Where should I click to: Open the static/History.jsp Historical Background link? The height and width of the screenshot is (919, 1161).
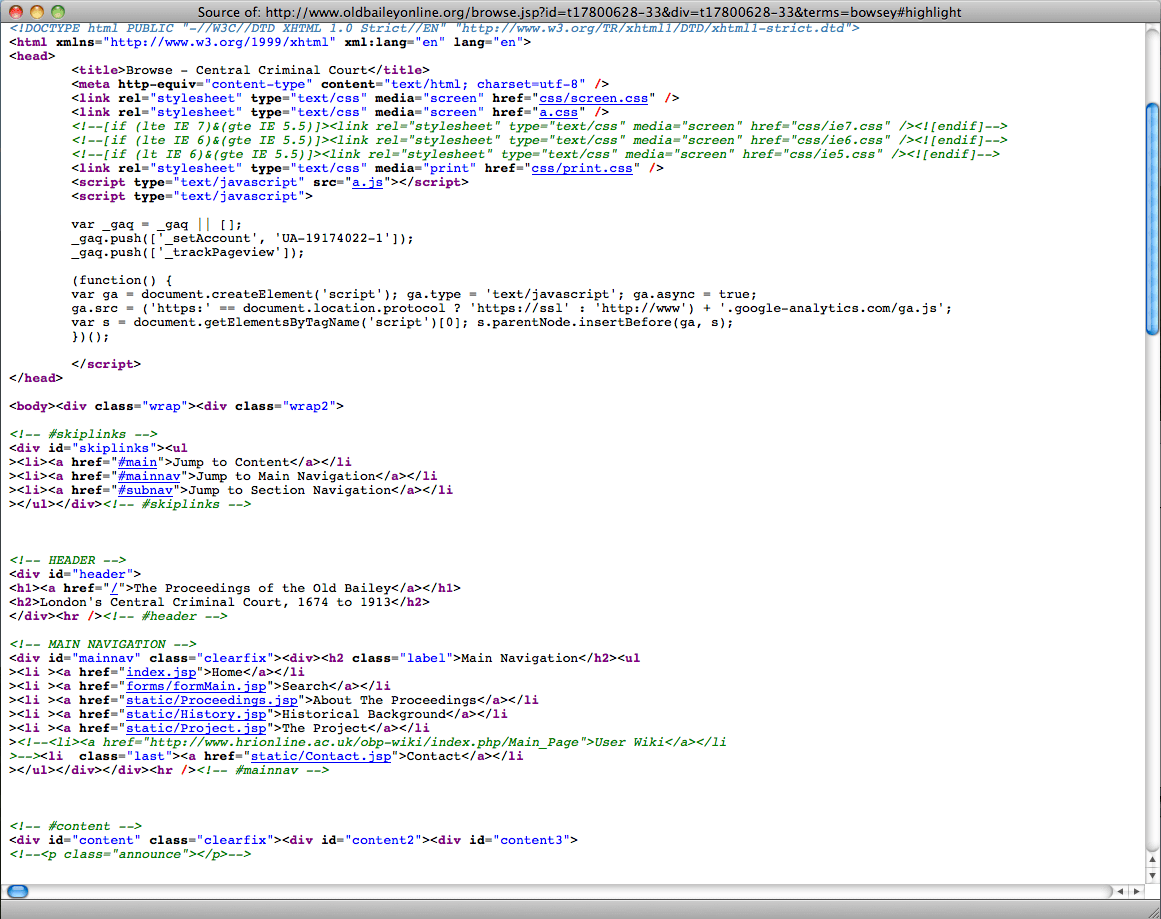pyautogui.click(x=197, y=714)
